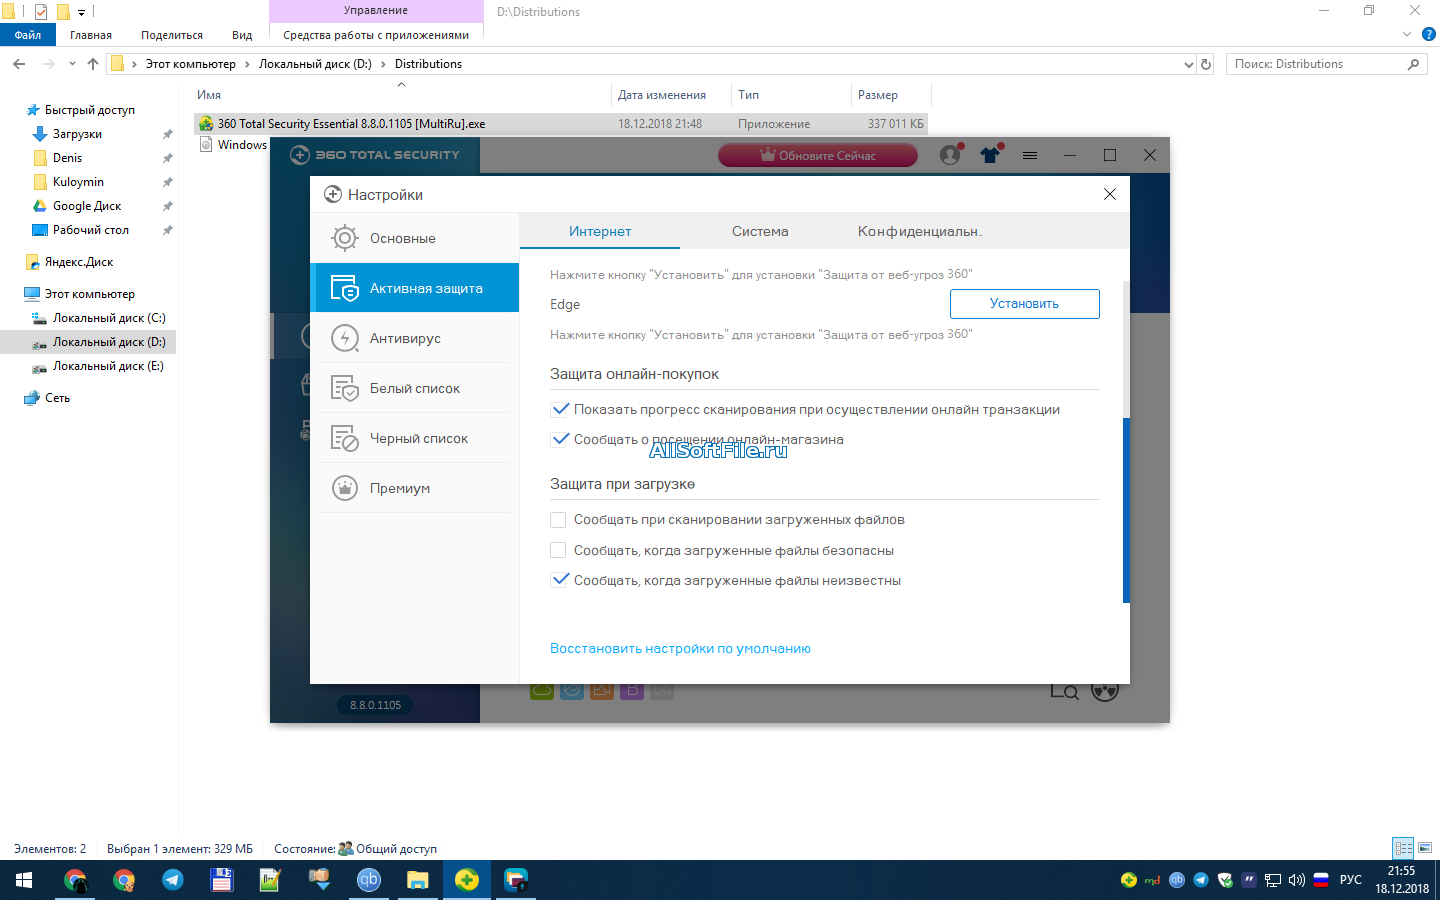Open Kuloymin folder in navigation pane
This screenshot has width=1440, height=900.
[78, 182]
